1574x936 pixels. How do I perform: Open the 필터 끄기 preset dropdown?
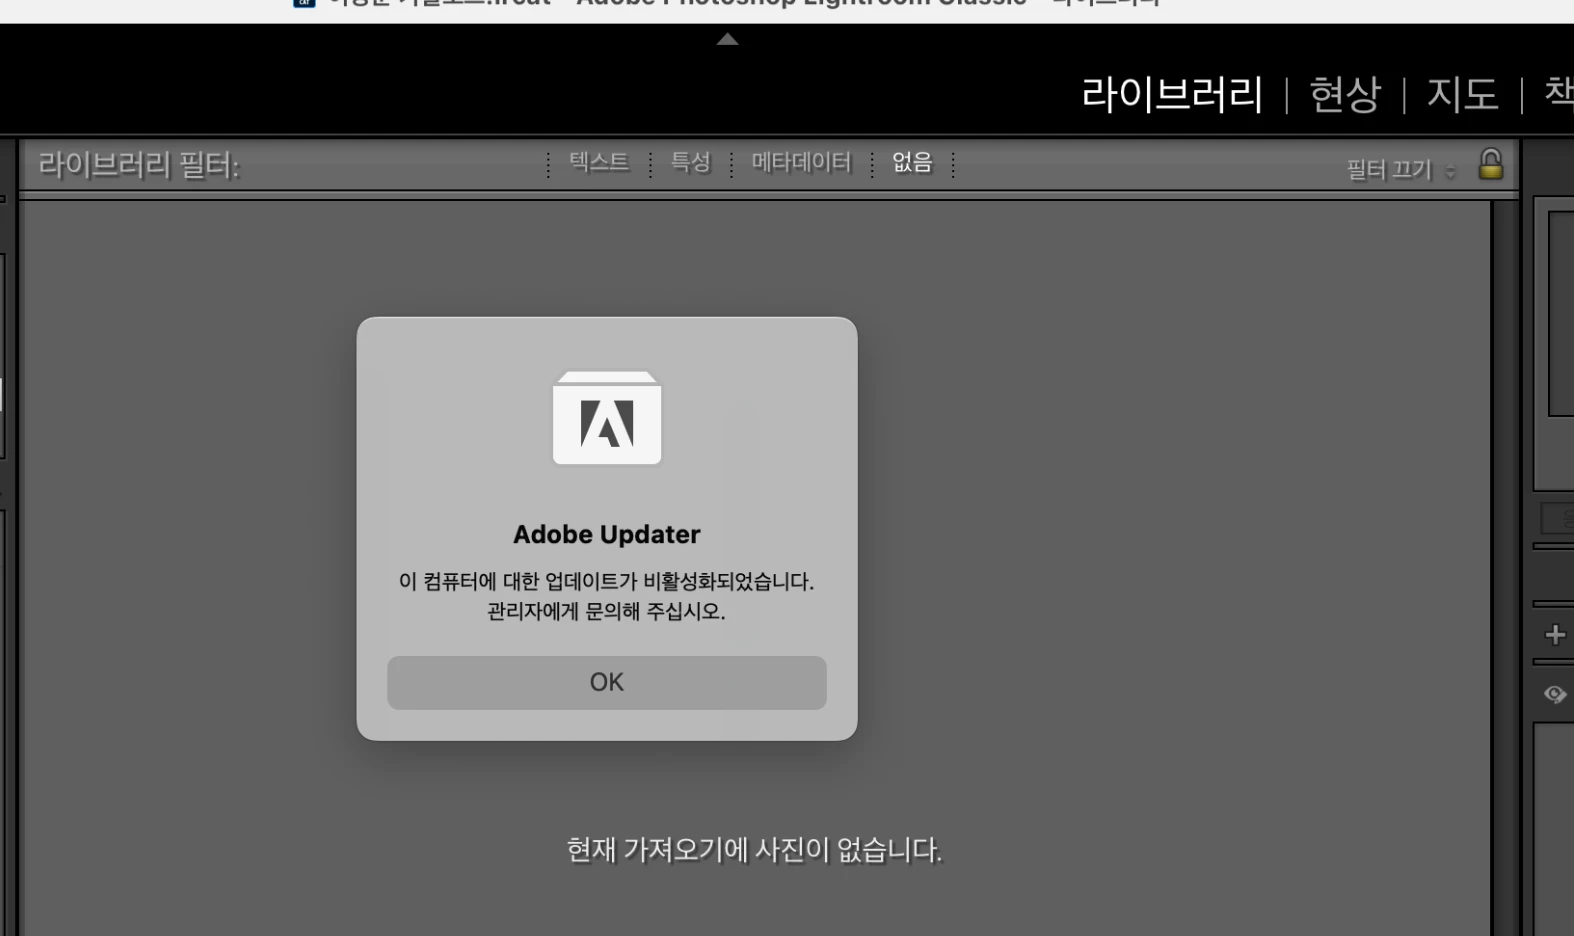(1401, 170)
